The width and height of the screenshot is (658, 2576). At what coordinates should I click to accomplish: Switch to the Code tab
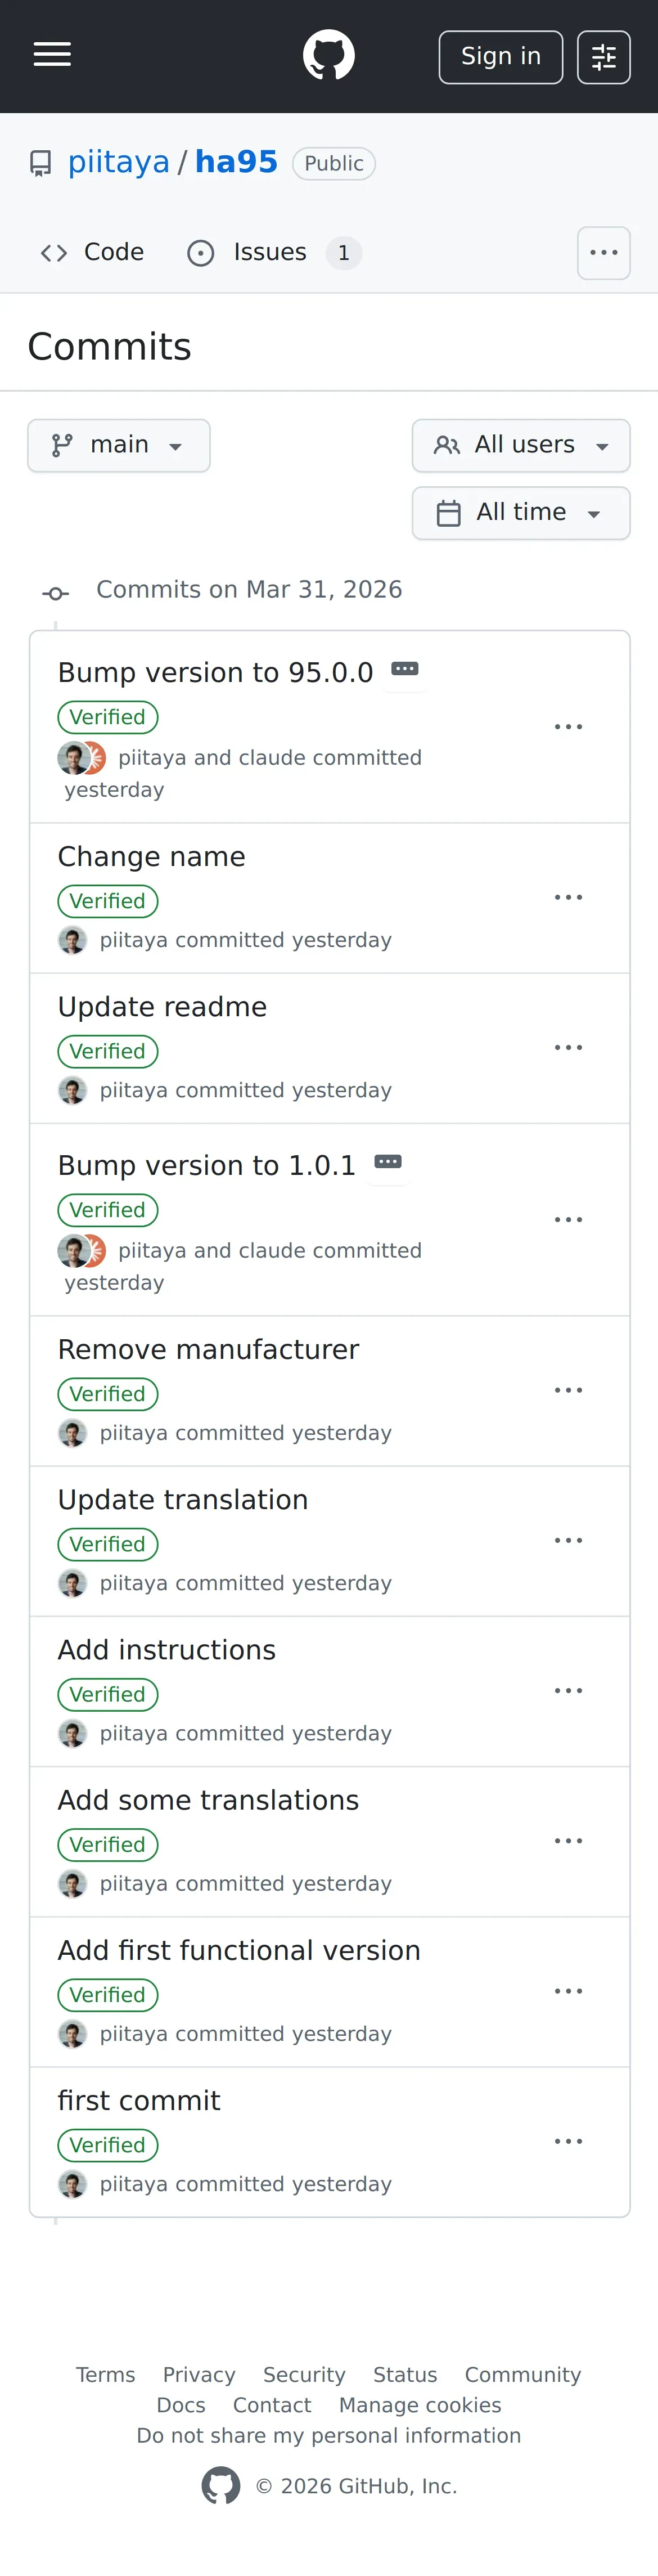pyautogui.click(x=93, y=253)
